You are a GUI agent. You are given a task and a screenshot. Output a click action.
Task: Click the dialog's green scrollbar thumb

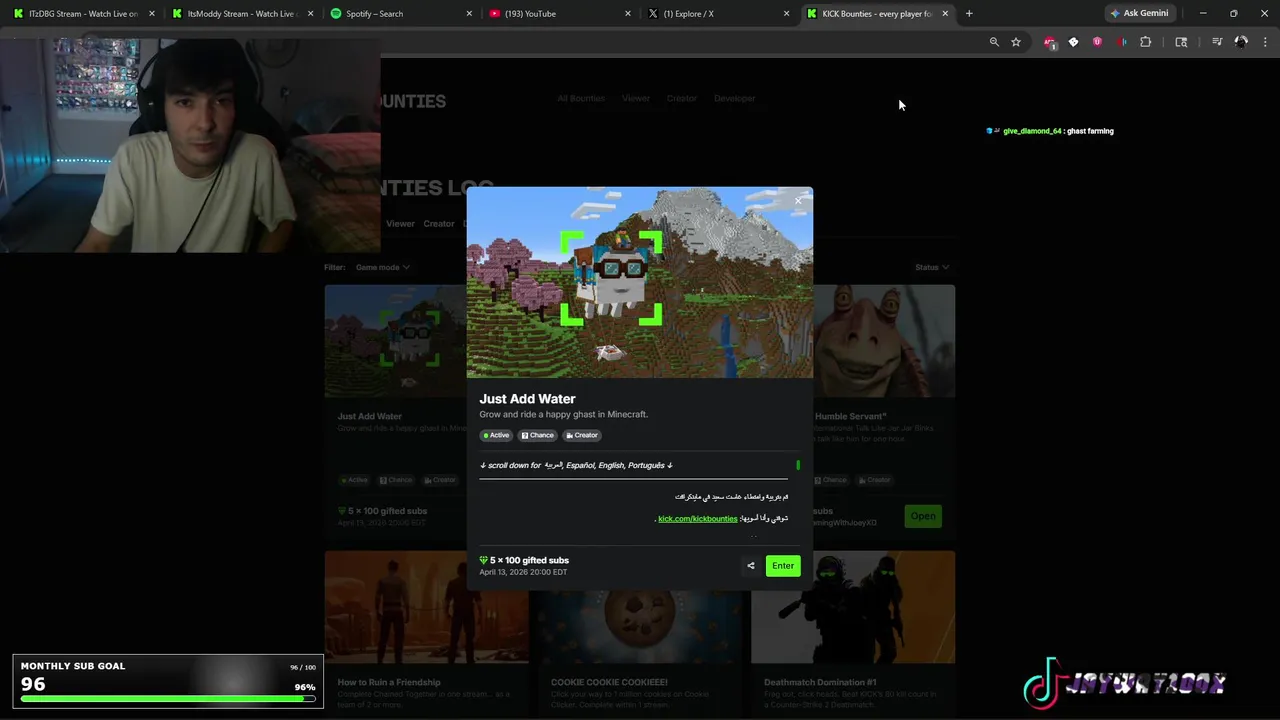pyautogui.click(x=798, y=465)
